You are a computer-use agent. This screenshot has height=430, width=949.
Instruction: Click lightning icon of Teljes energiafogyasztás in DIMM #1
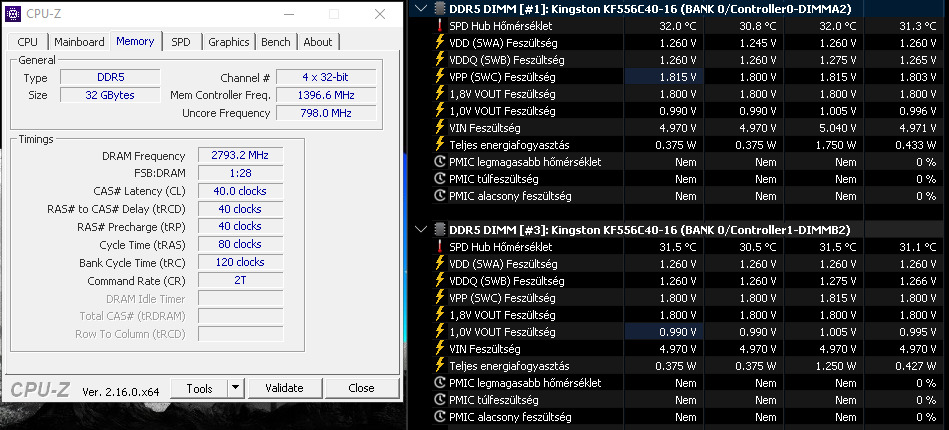pos(440,144)
